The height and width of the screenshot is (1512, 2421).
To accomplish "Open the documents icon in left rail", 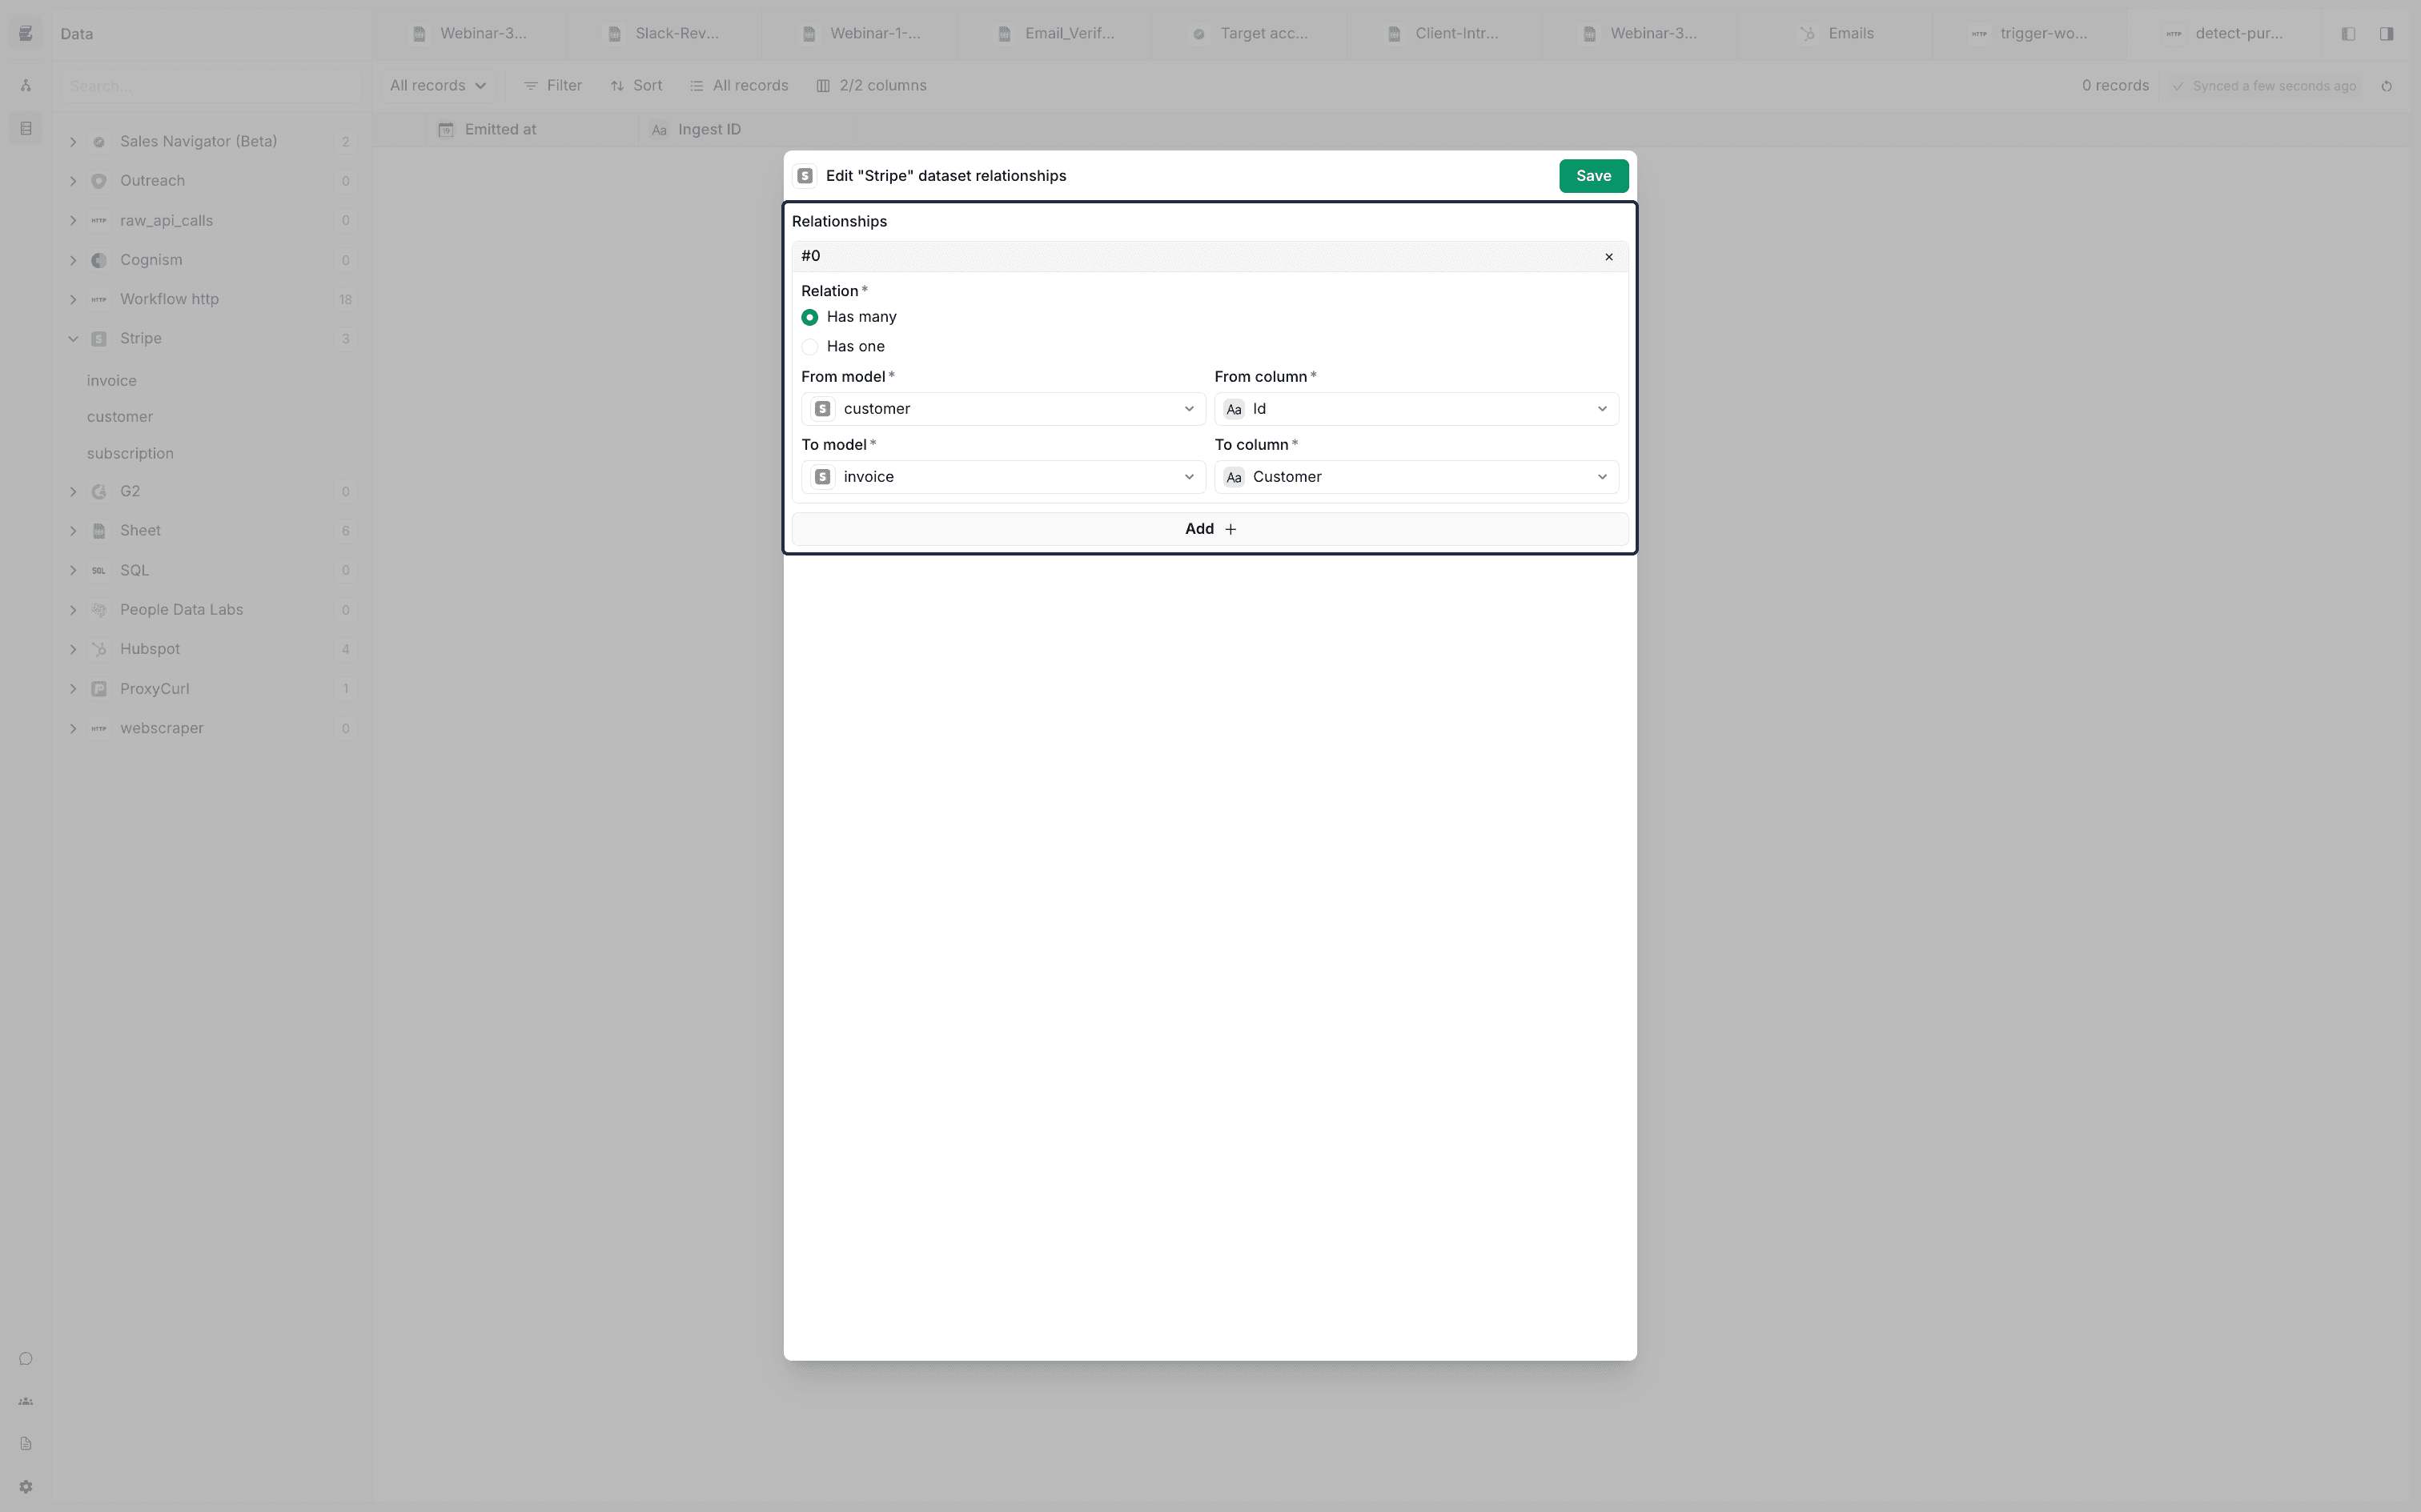I will pyautogui.click(x=26, y=1444).
